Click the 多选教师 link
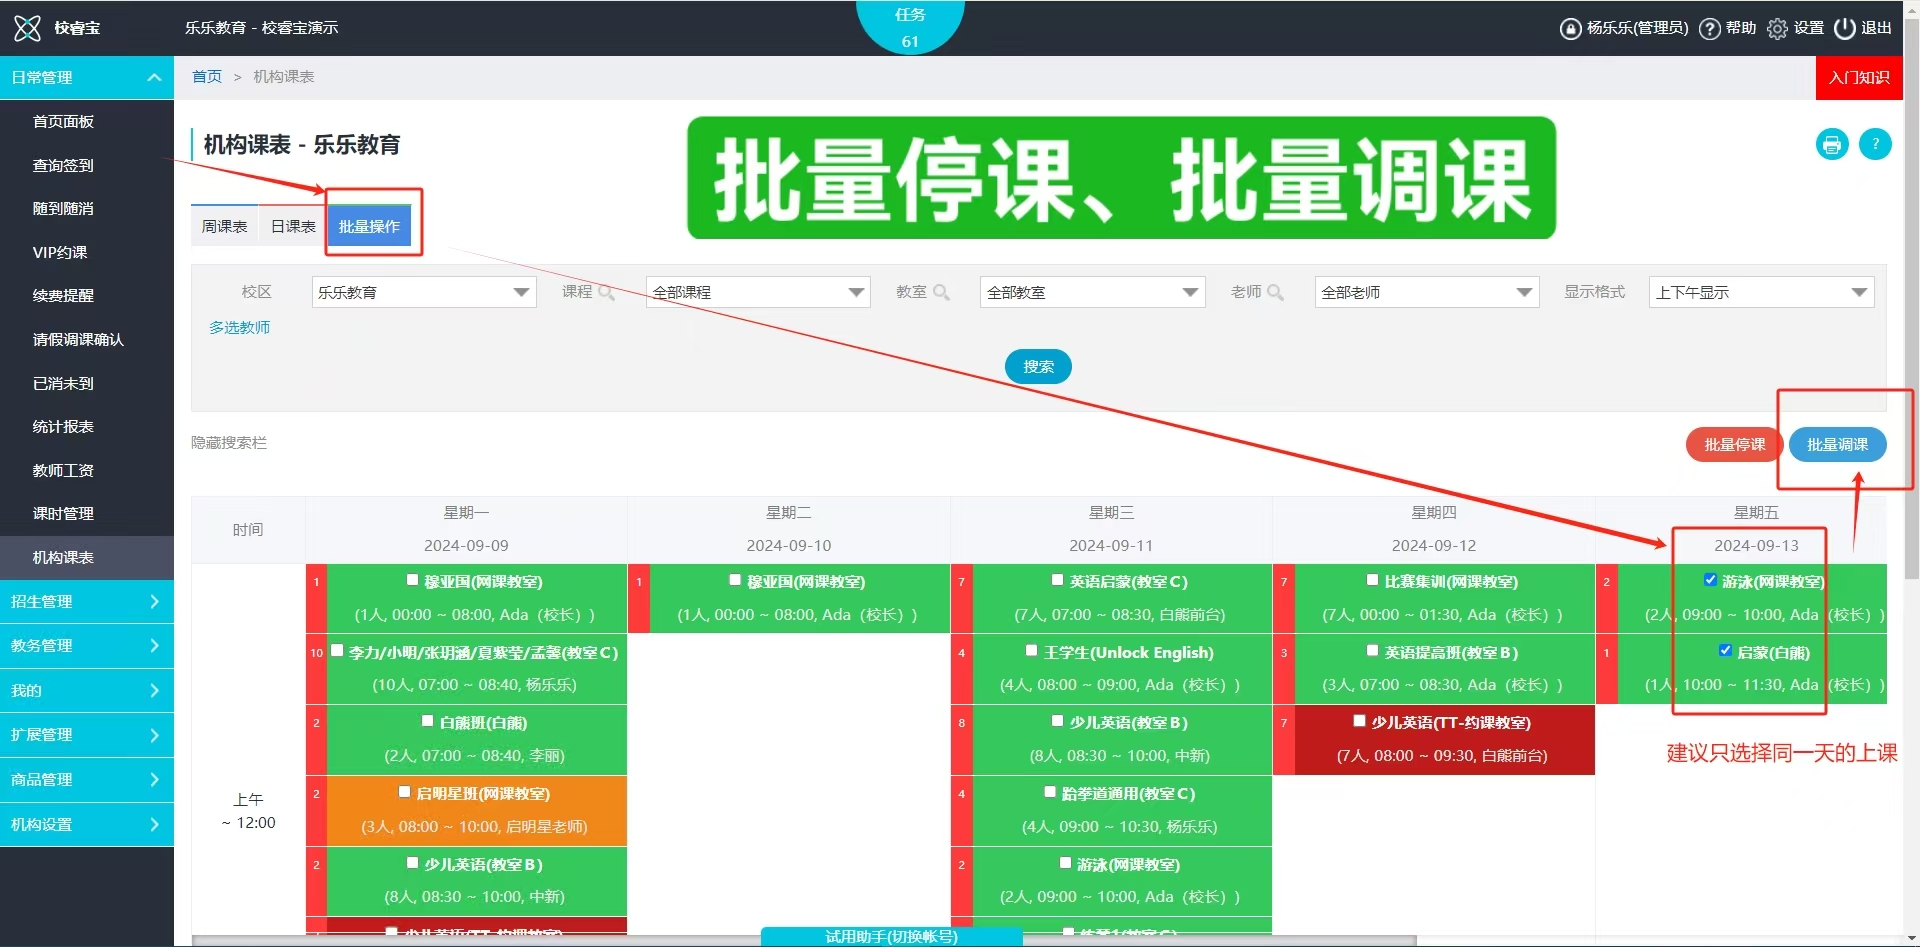Image resolution: width=1920 pixels, height=947 pixels. point(239,327)
